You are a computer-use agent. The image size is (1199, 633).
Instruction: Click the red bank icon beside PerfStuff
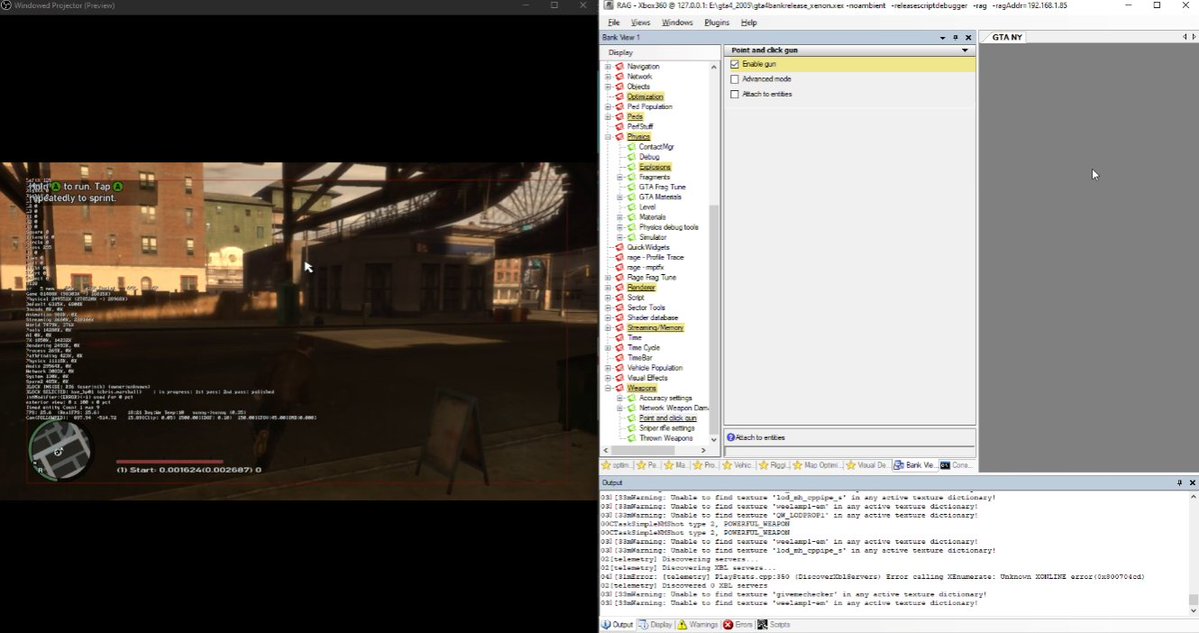coord(619,127)
